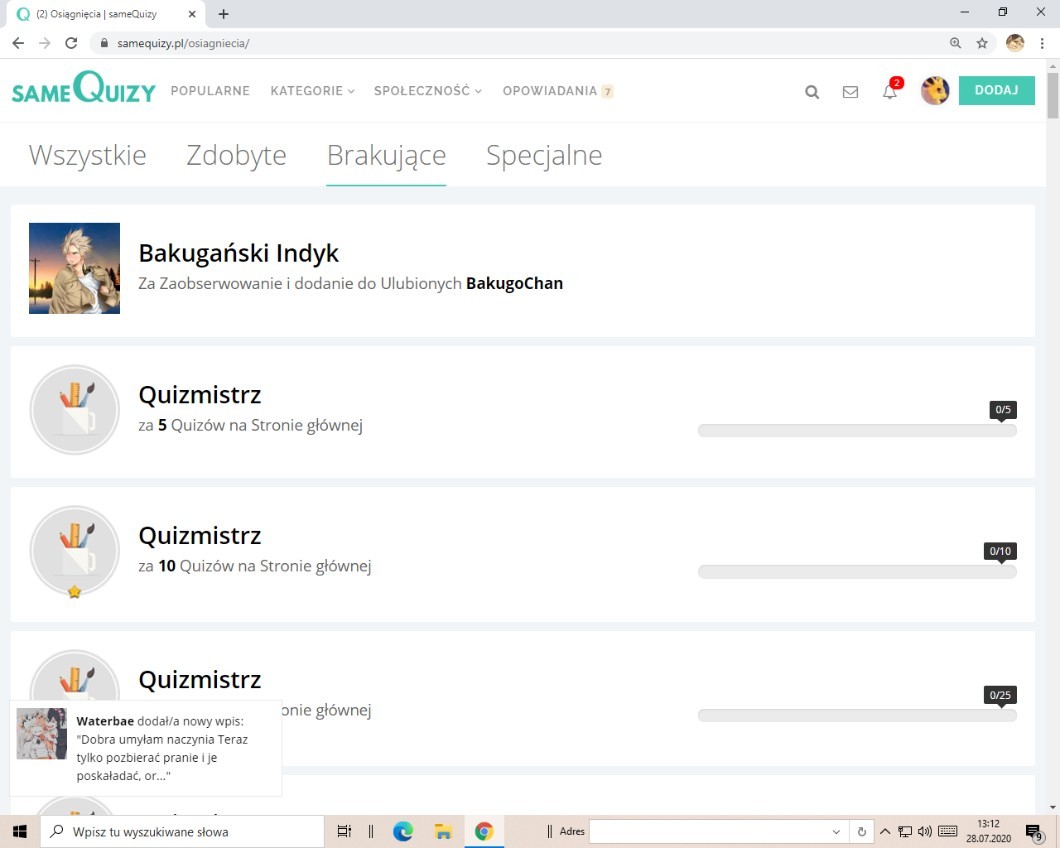Switch to the Specjalne tab
Viewport: 1060px width, 848px height.
(x=544, y=156)
